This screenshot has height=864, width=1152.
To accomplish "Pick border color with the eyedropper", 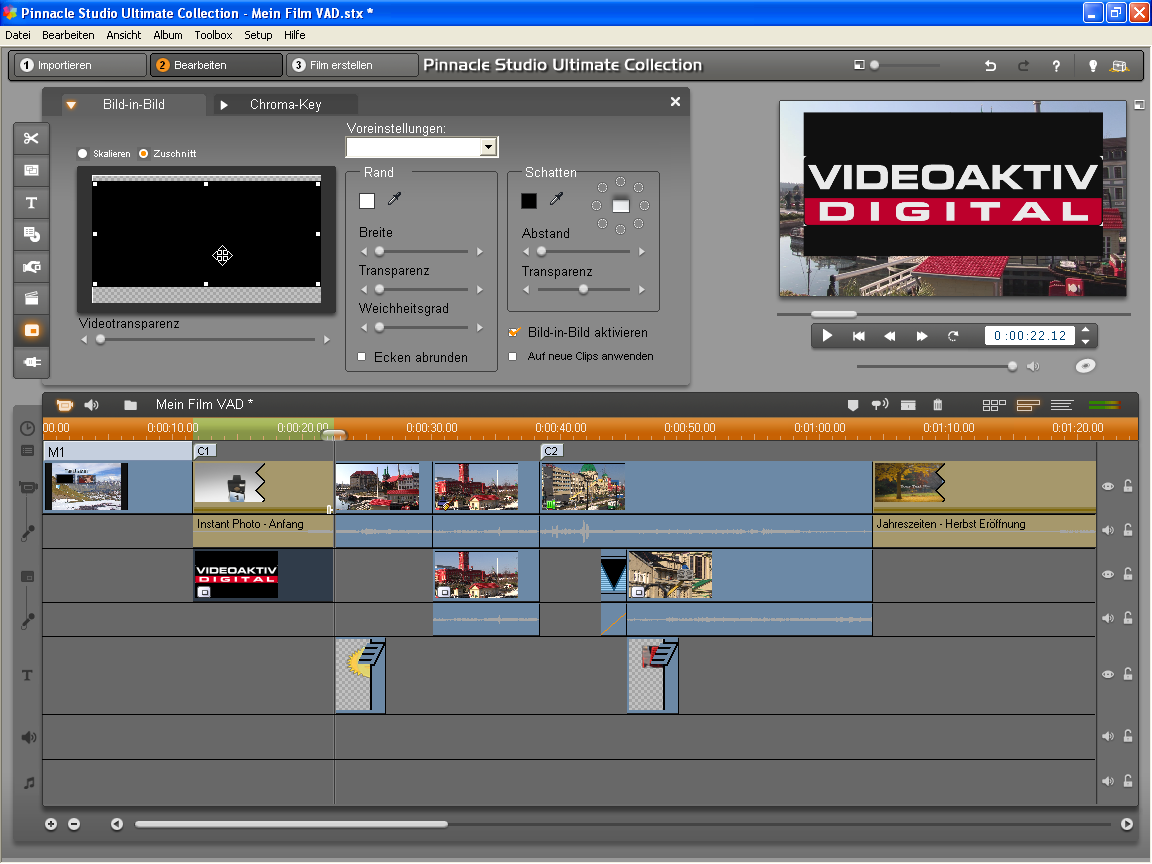I will pos(395,199).
